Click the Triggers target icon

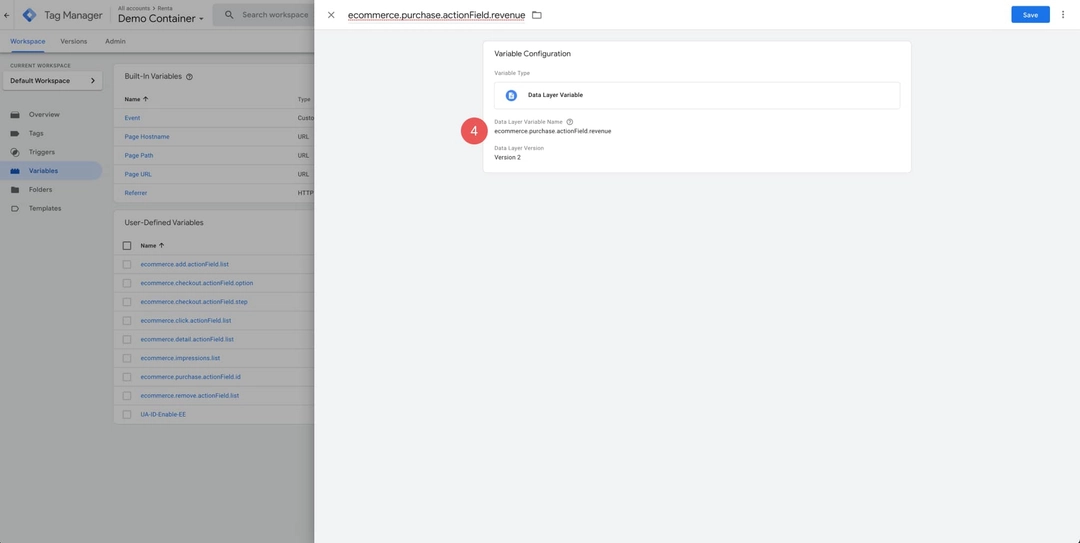(x=15, y=152)
